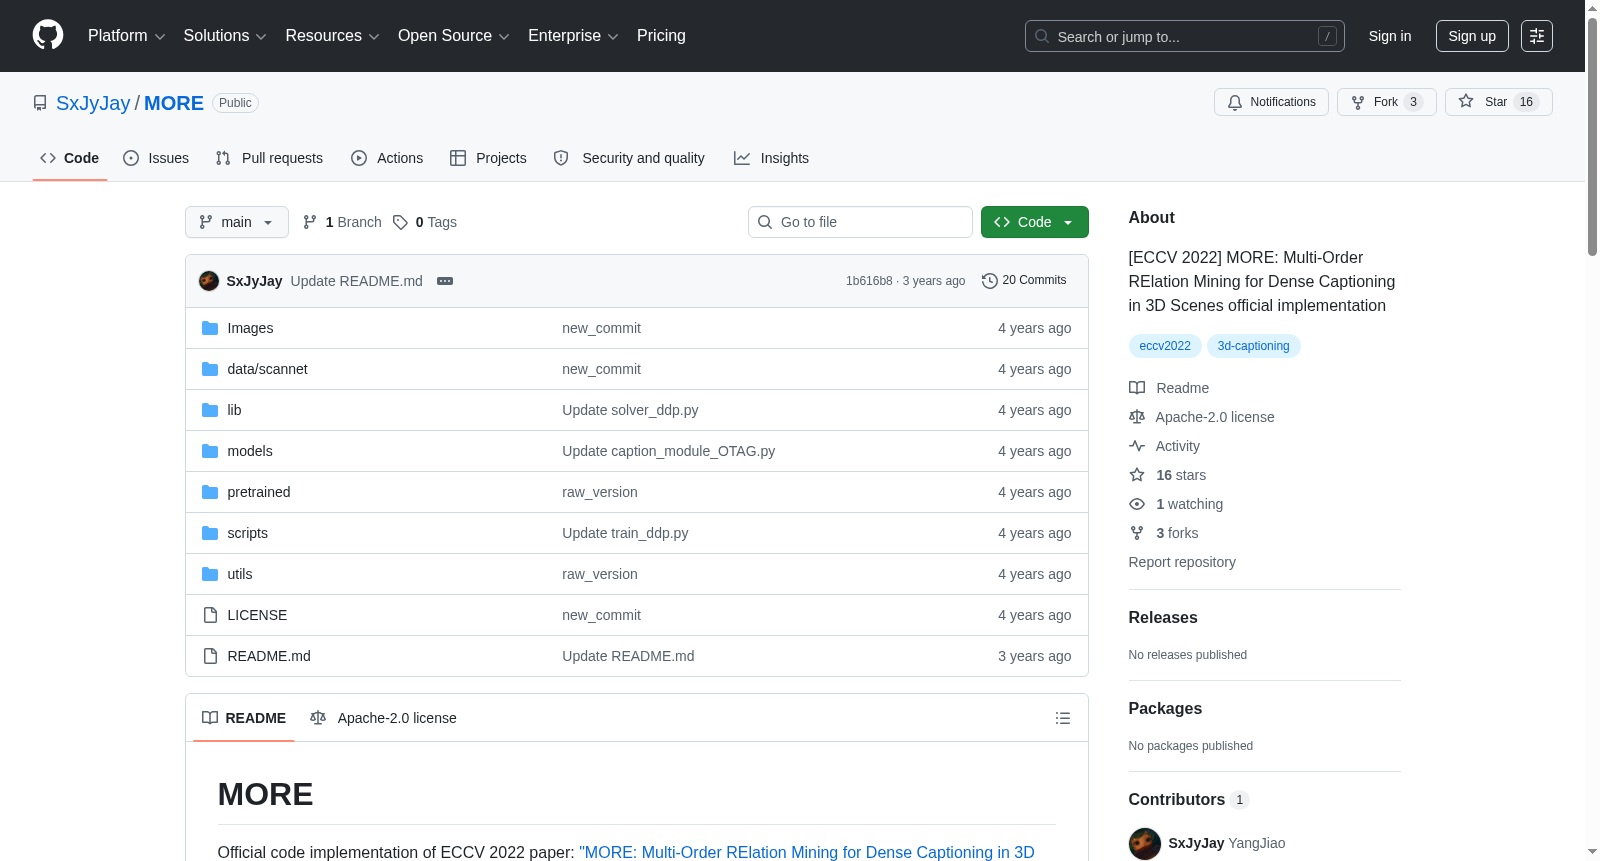The width and height of the screenshot is (1600, 861).
Task: Open the Releases section heading
Action: pos(1163,618)
